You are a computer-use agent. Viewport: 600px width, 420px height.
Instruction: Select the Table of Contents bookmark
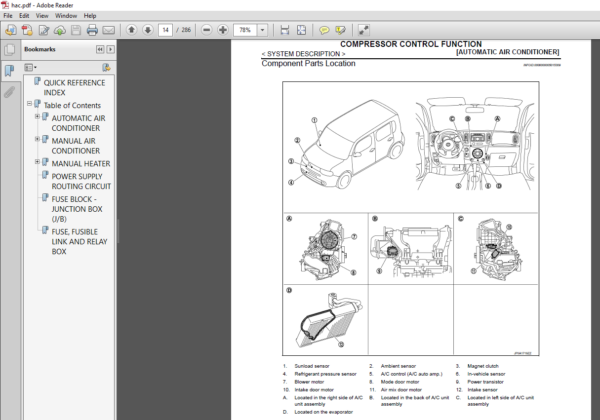[72, 105]
